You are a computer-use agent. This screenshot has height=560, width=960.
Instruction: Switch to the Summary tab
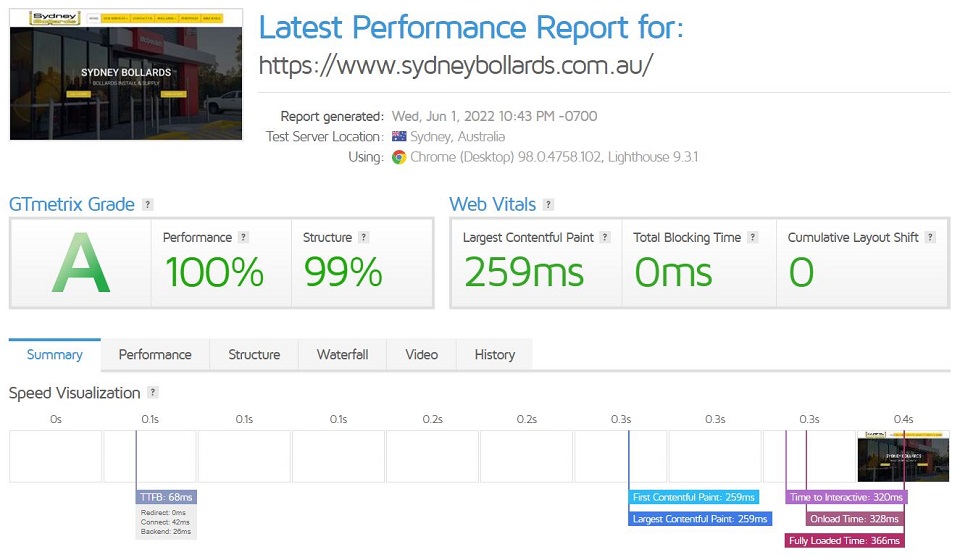[54, 355]
